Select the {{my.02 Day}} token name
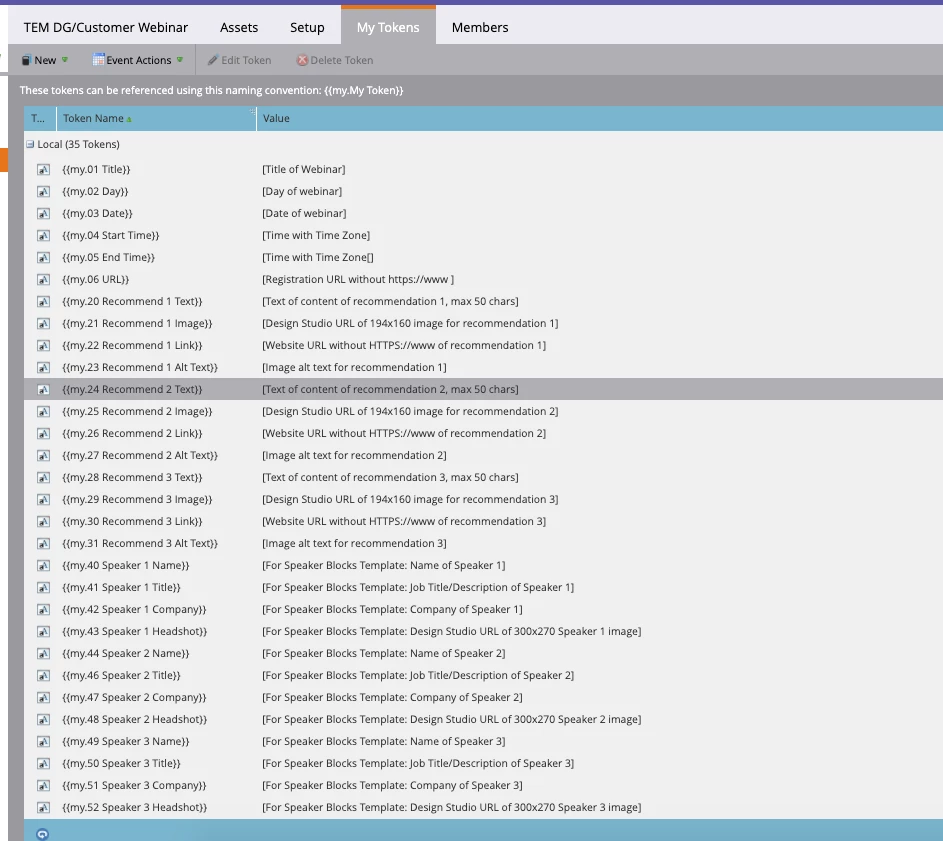 point(95,191)
